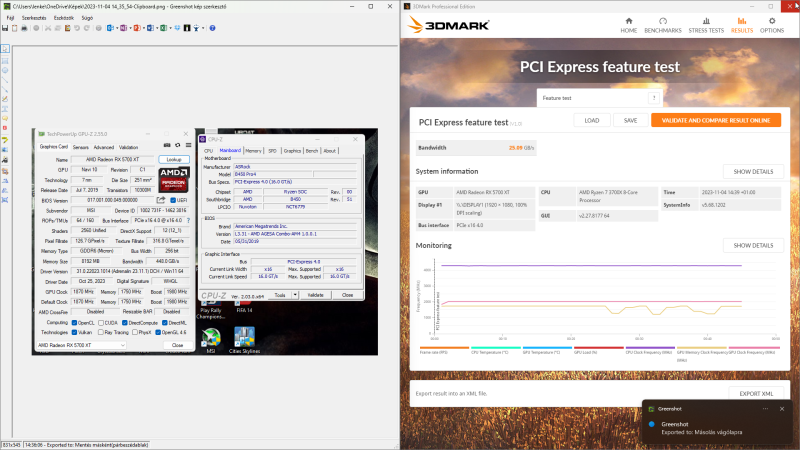The width and height of the screenshot is (800, 450).
Task: Select the crop tool in Greenshot
Action: tap(5, 172)
